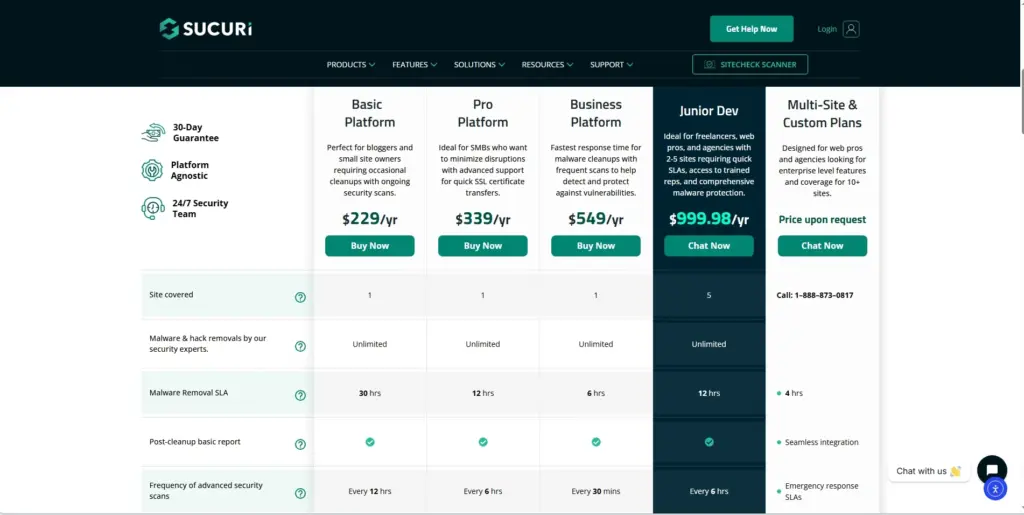The height and width of the screenshot is (515, 1024).
Task: Expand the Solutions dropdown menu
Action: 479,65
